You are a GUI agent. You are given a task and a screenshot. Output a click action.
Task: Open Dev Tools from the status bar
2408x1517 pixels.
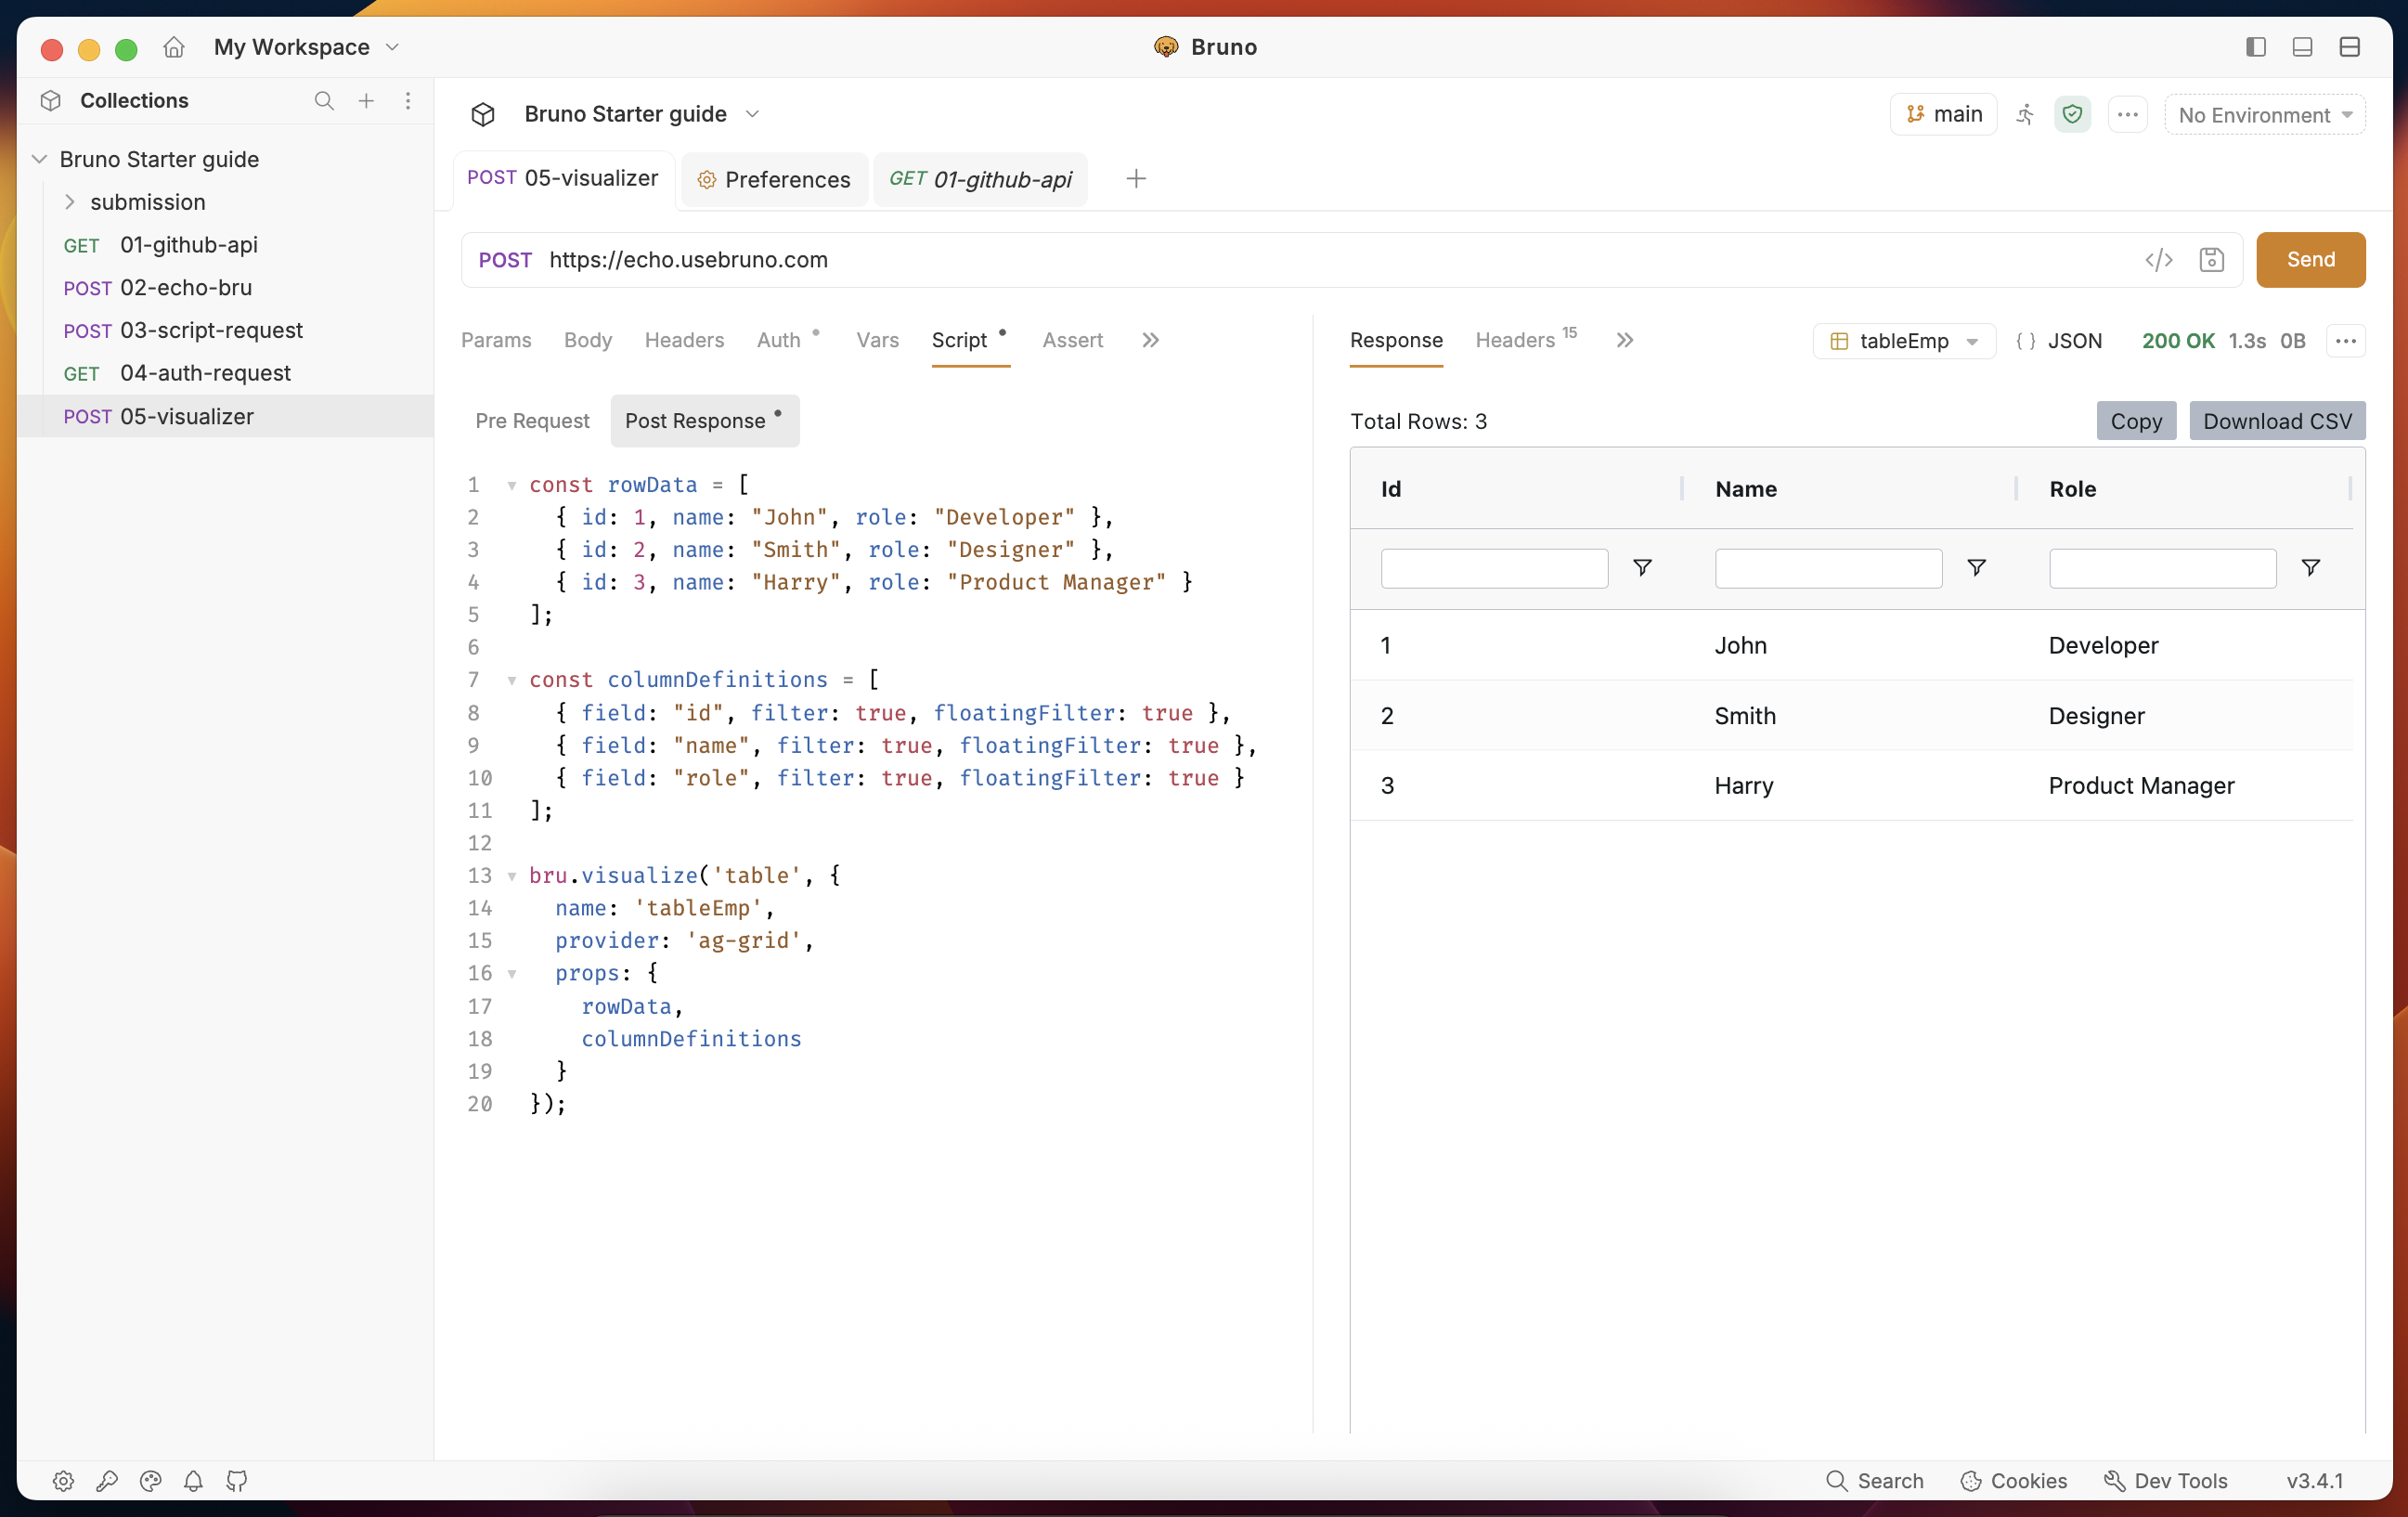point(2166,1481)
